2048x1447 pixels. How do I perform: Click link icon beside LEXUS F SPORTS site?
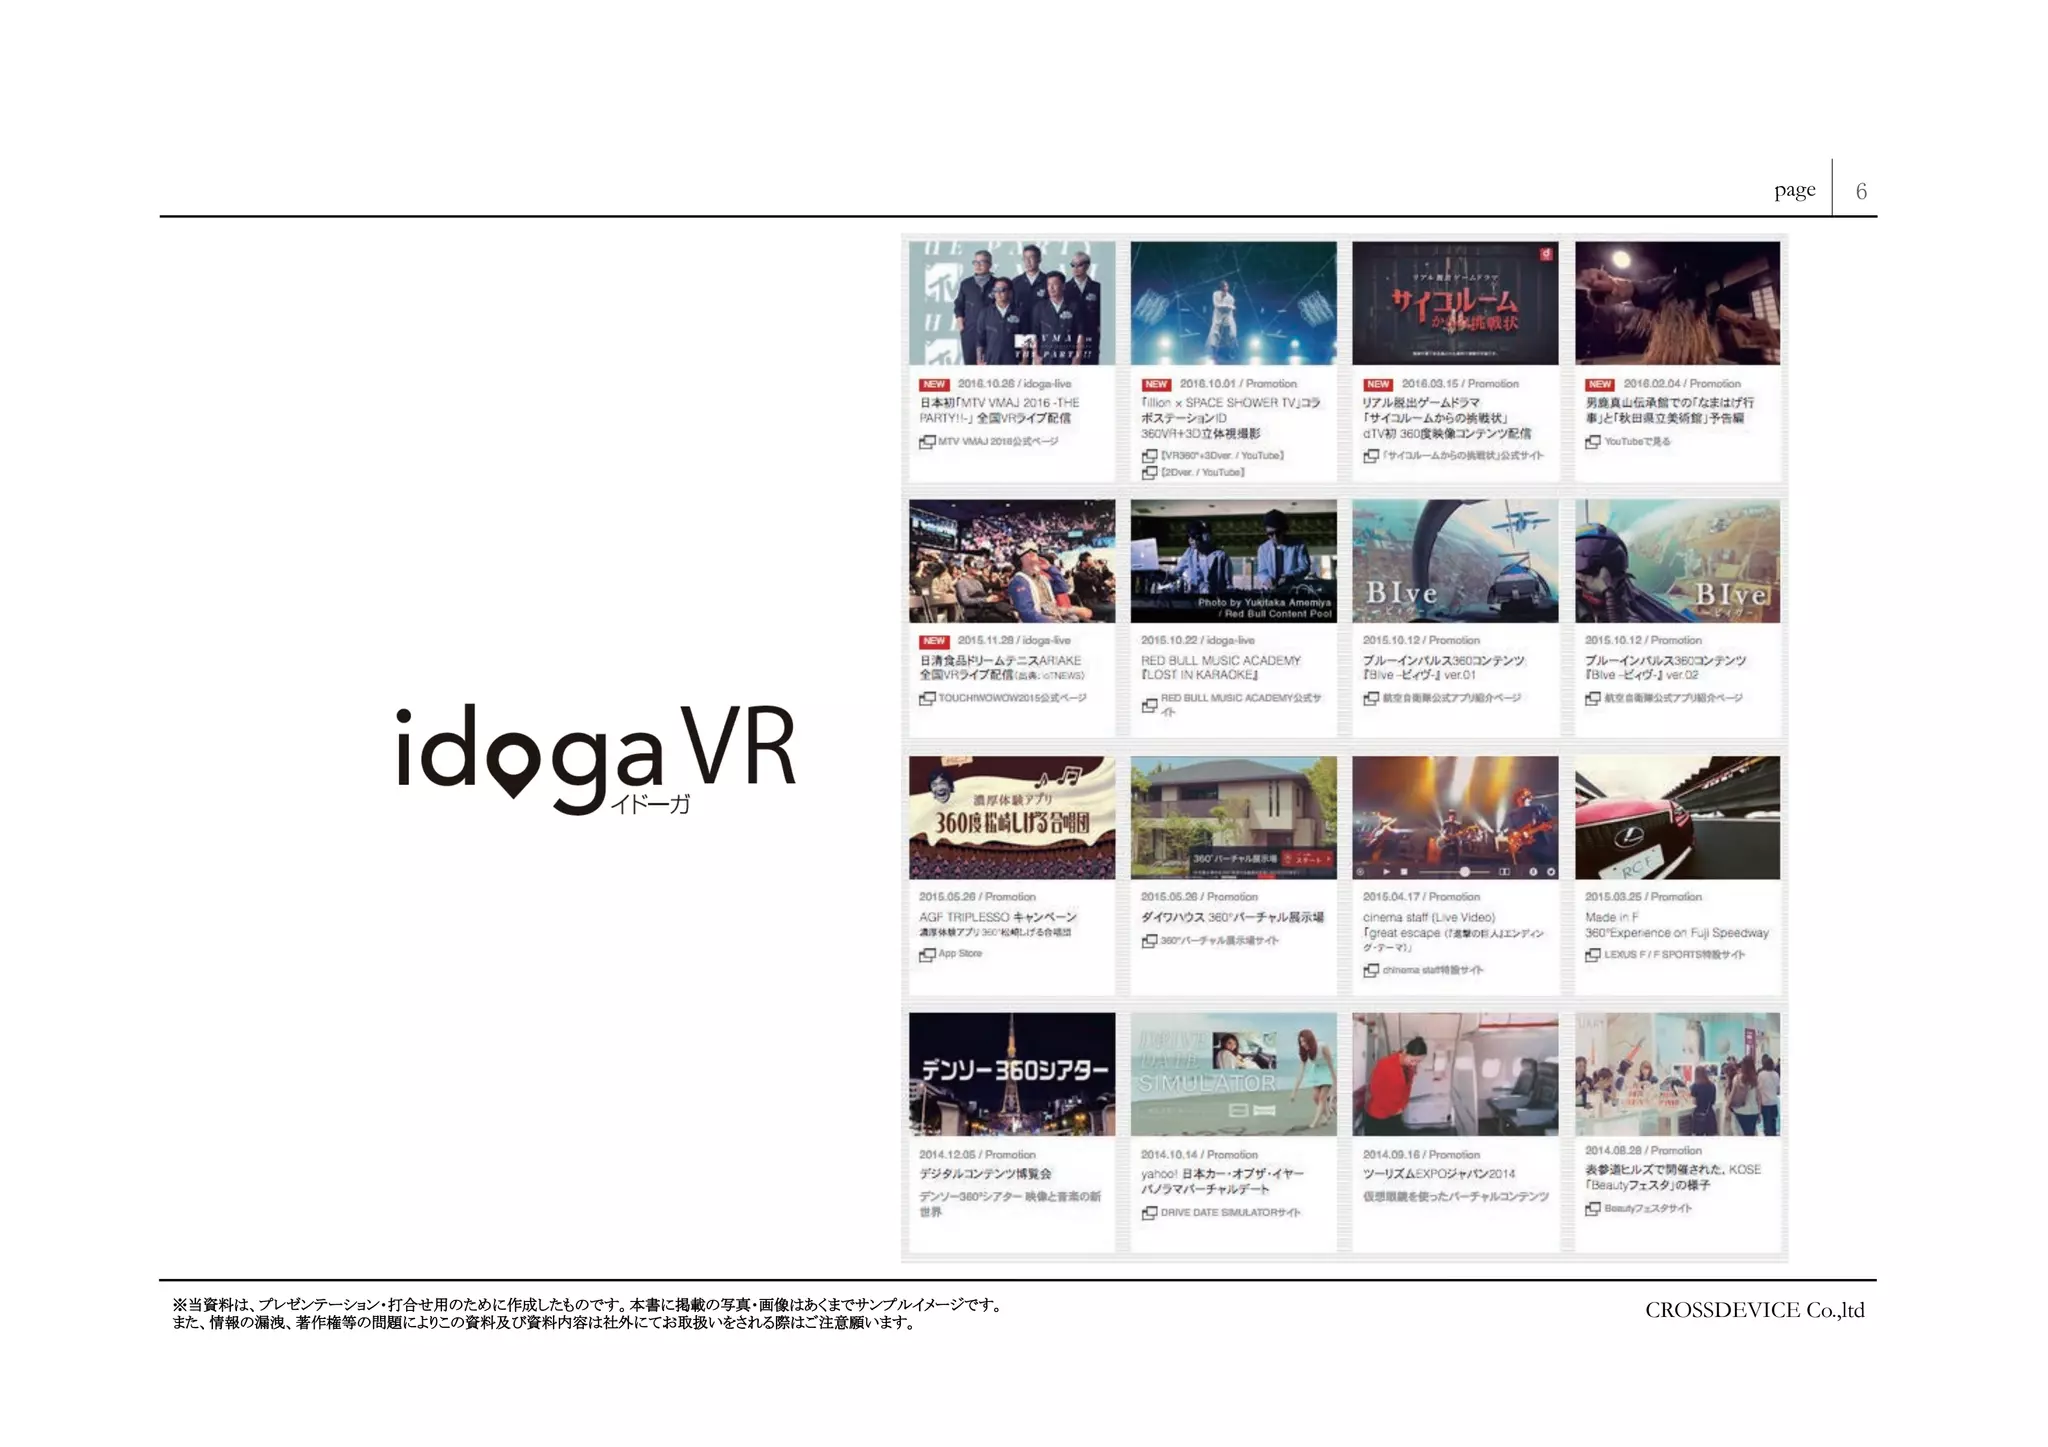click(x=1593, y=955)
